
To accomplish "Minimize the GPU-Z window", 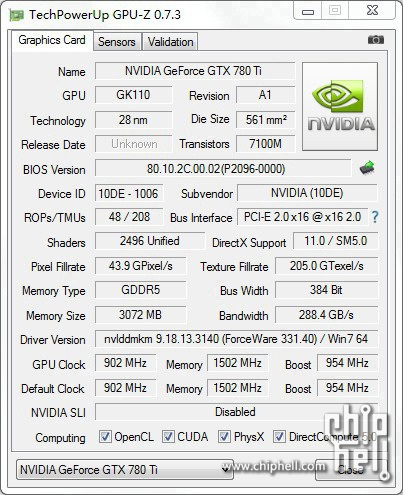I will pos(308,11).
